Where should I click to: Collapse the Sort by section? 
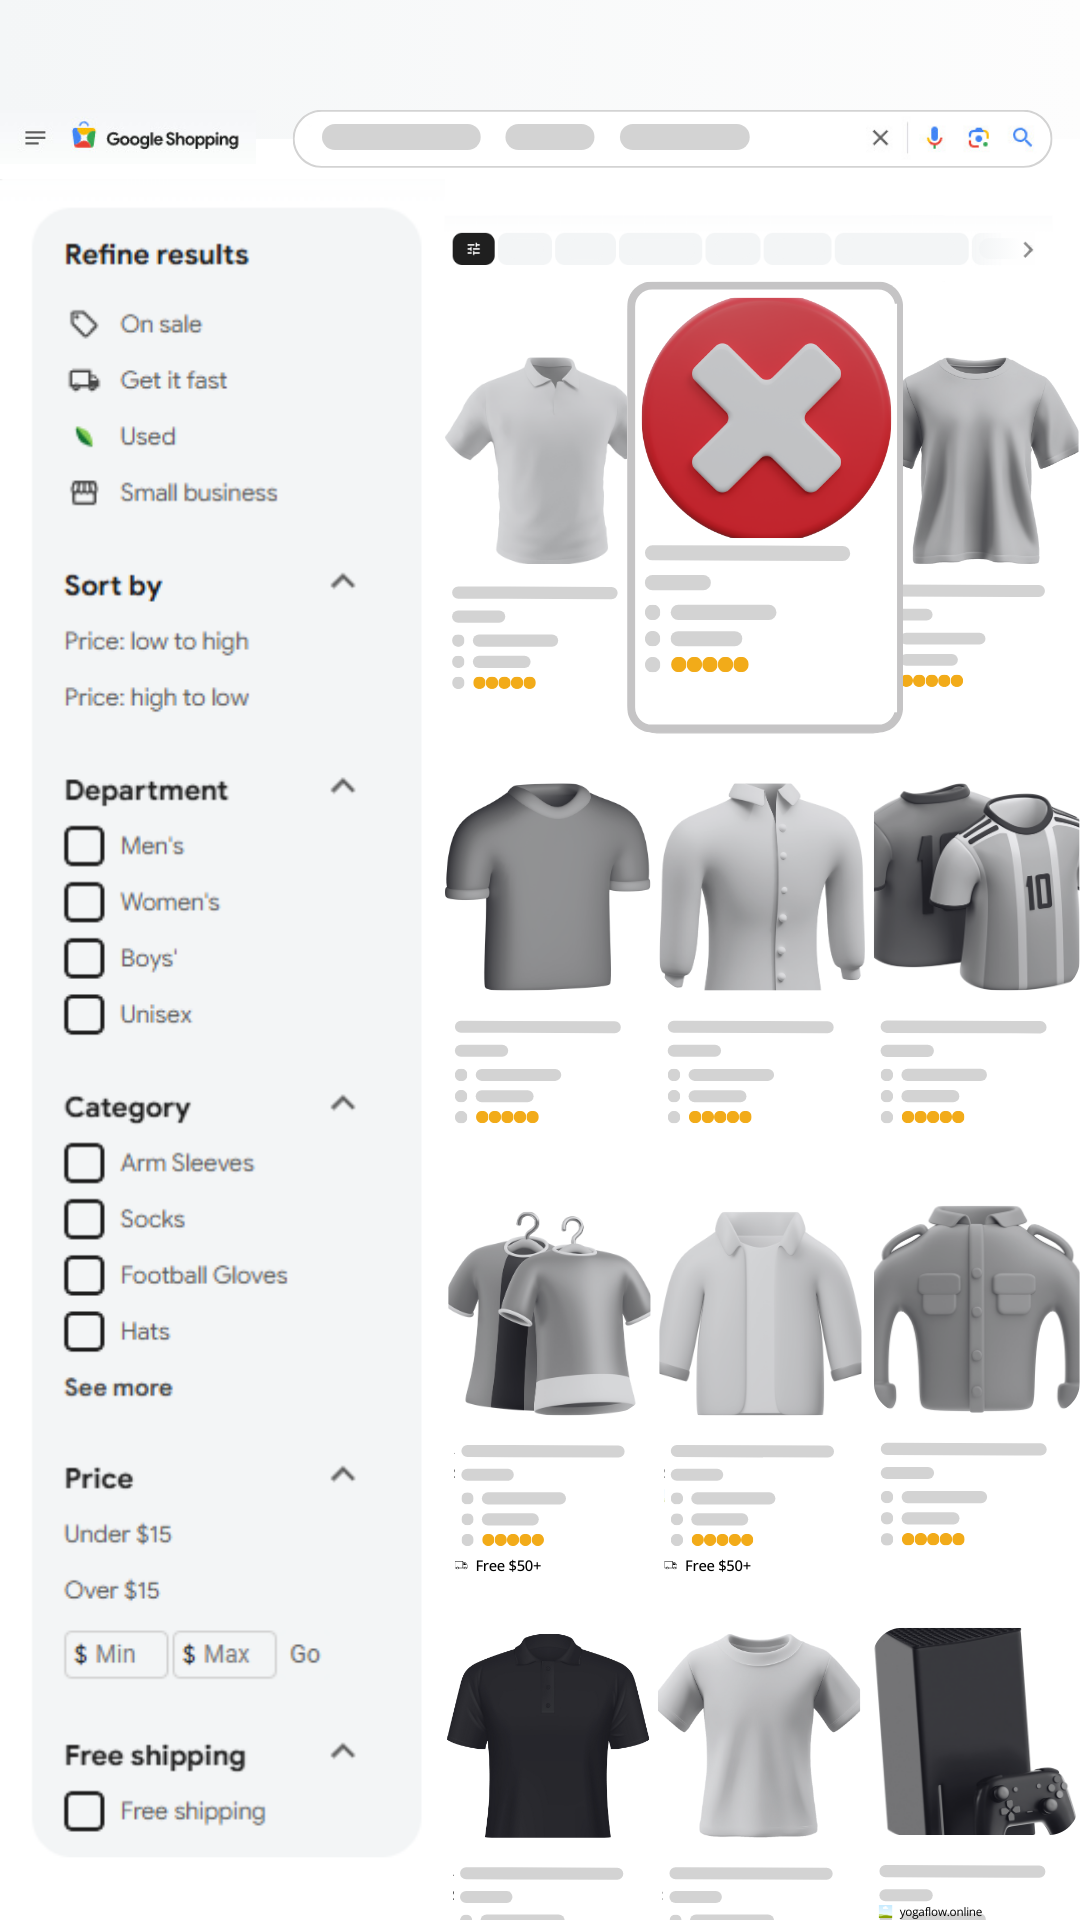(343, 582)
